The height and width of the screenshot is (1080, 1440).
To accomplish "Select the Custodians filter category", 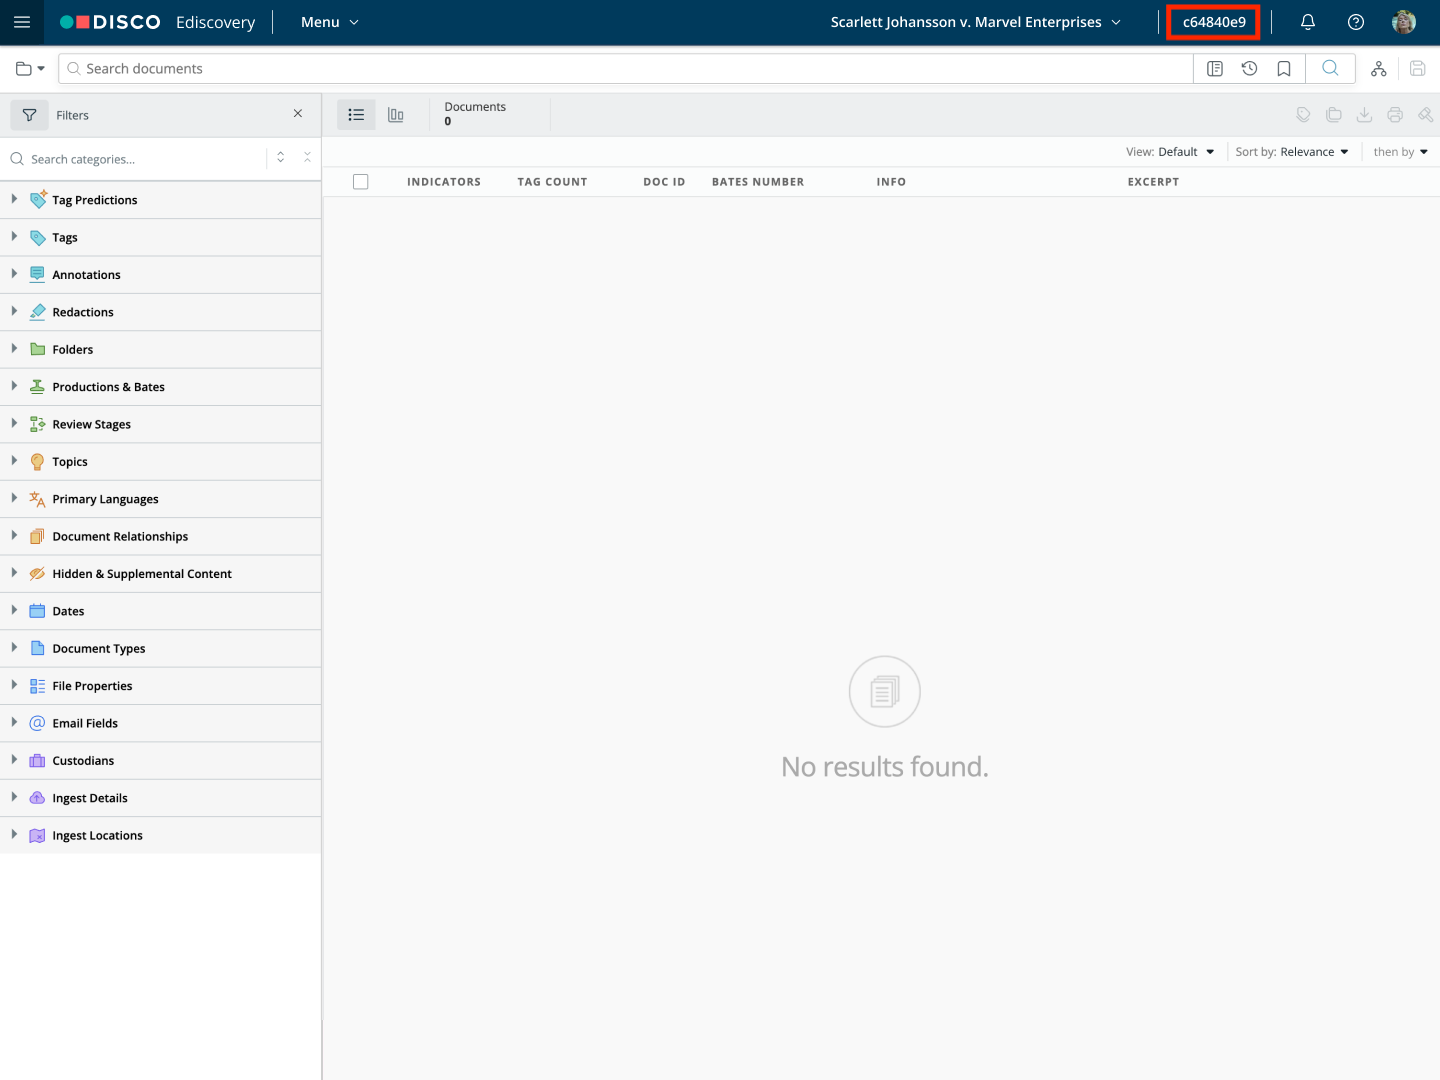I will click(160, 761).
